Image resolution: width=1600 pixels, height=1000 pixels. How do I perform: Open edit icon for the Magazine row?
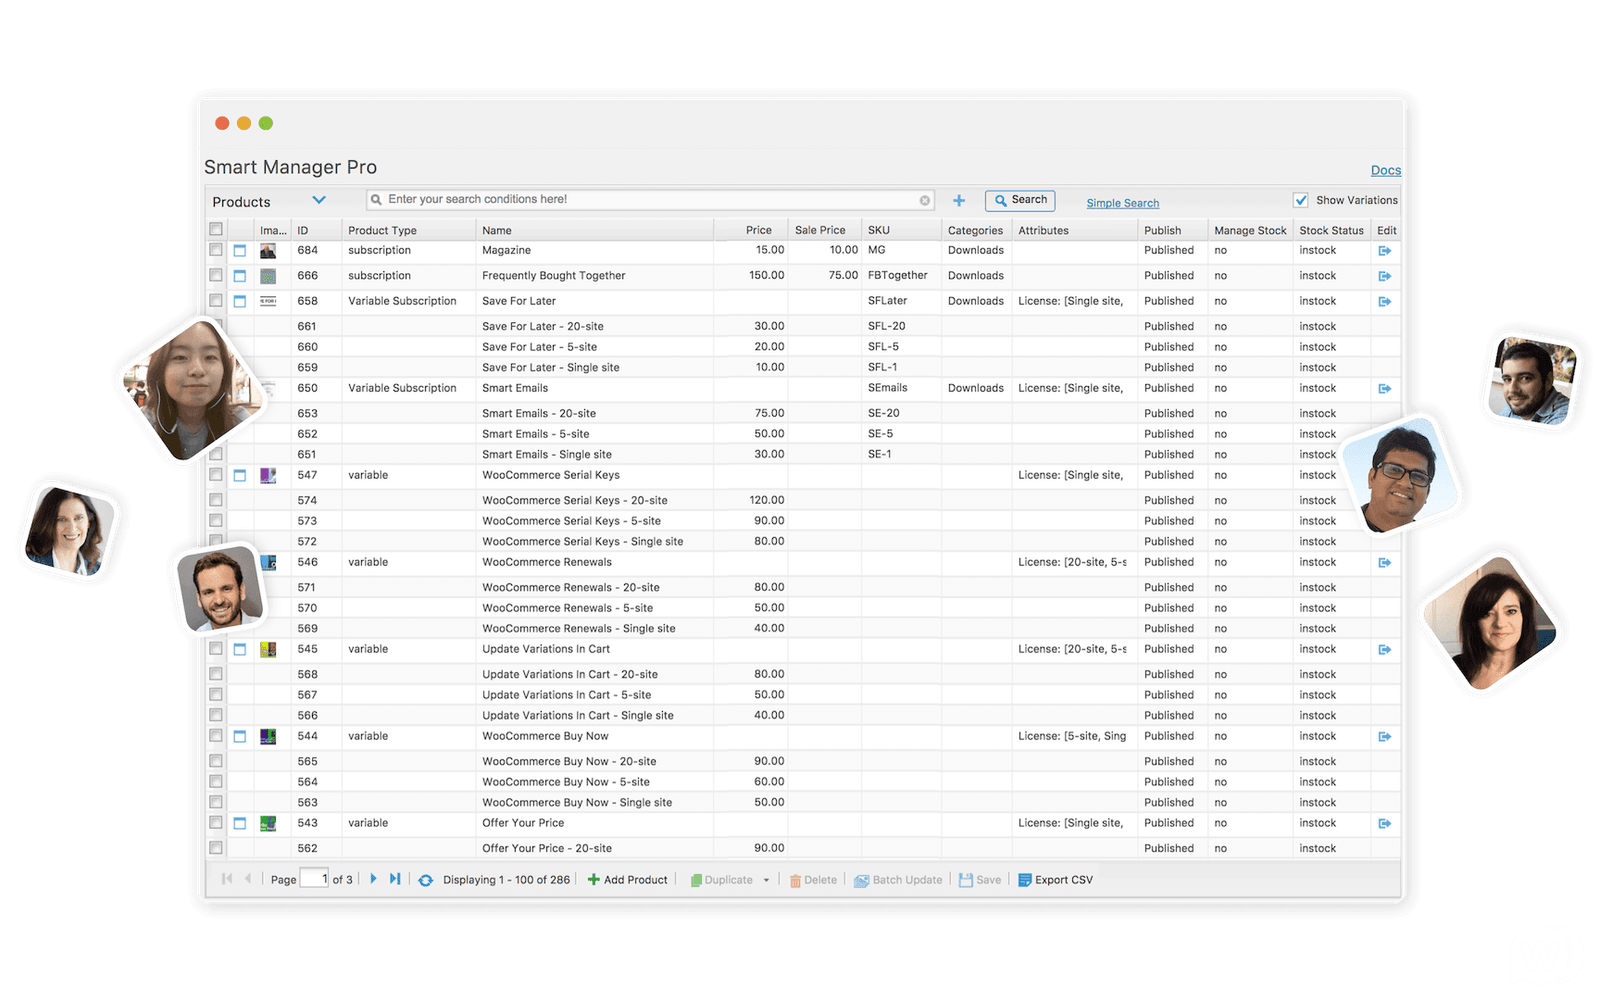1384,251
